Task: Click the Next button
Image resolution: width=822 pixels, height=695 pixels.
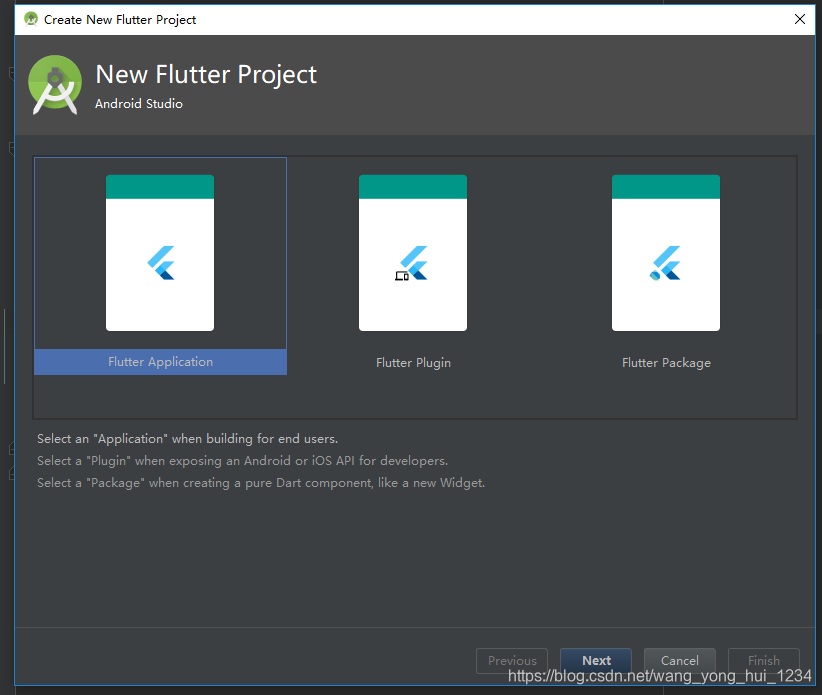Action: tap(596, 660)
